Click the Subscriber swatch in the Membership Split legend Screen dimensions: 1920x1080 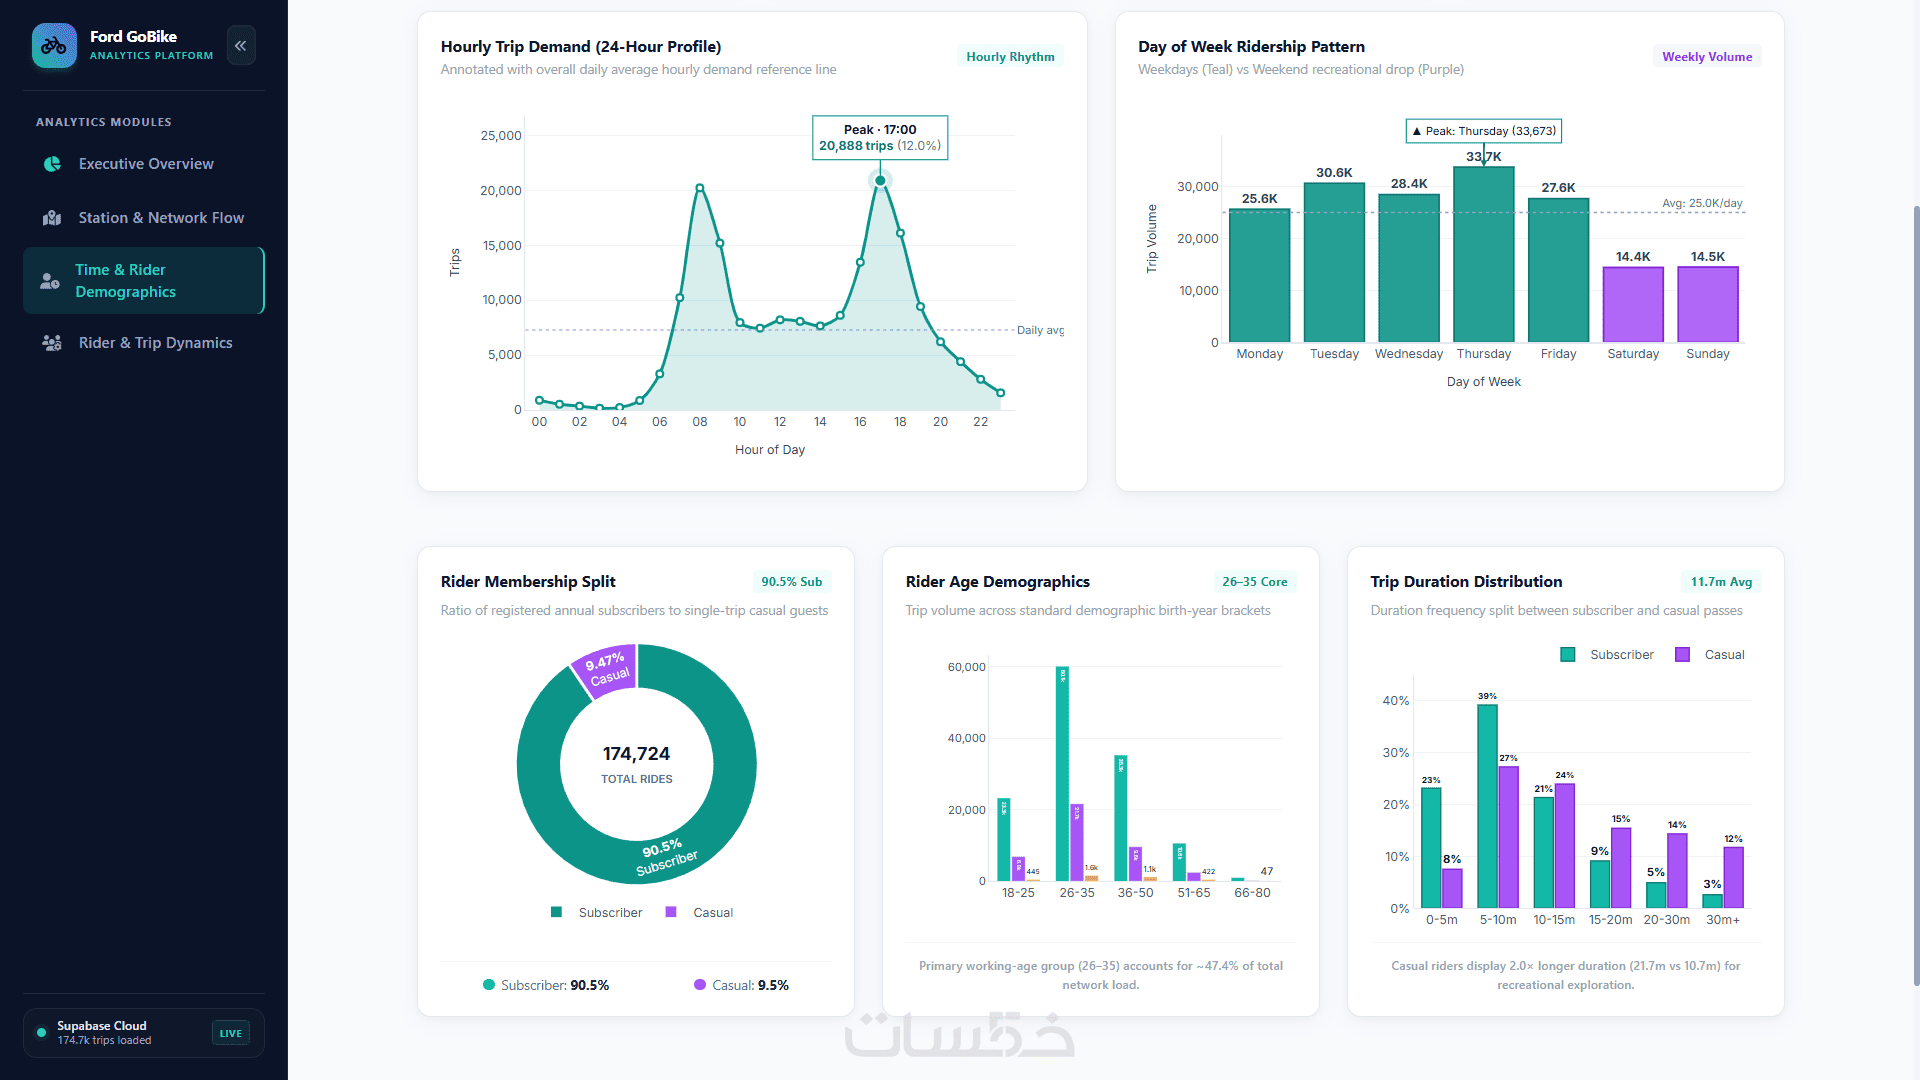tap(556, 912)
